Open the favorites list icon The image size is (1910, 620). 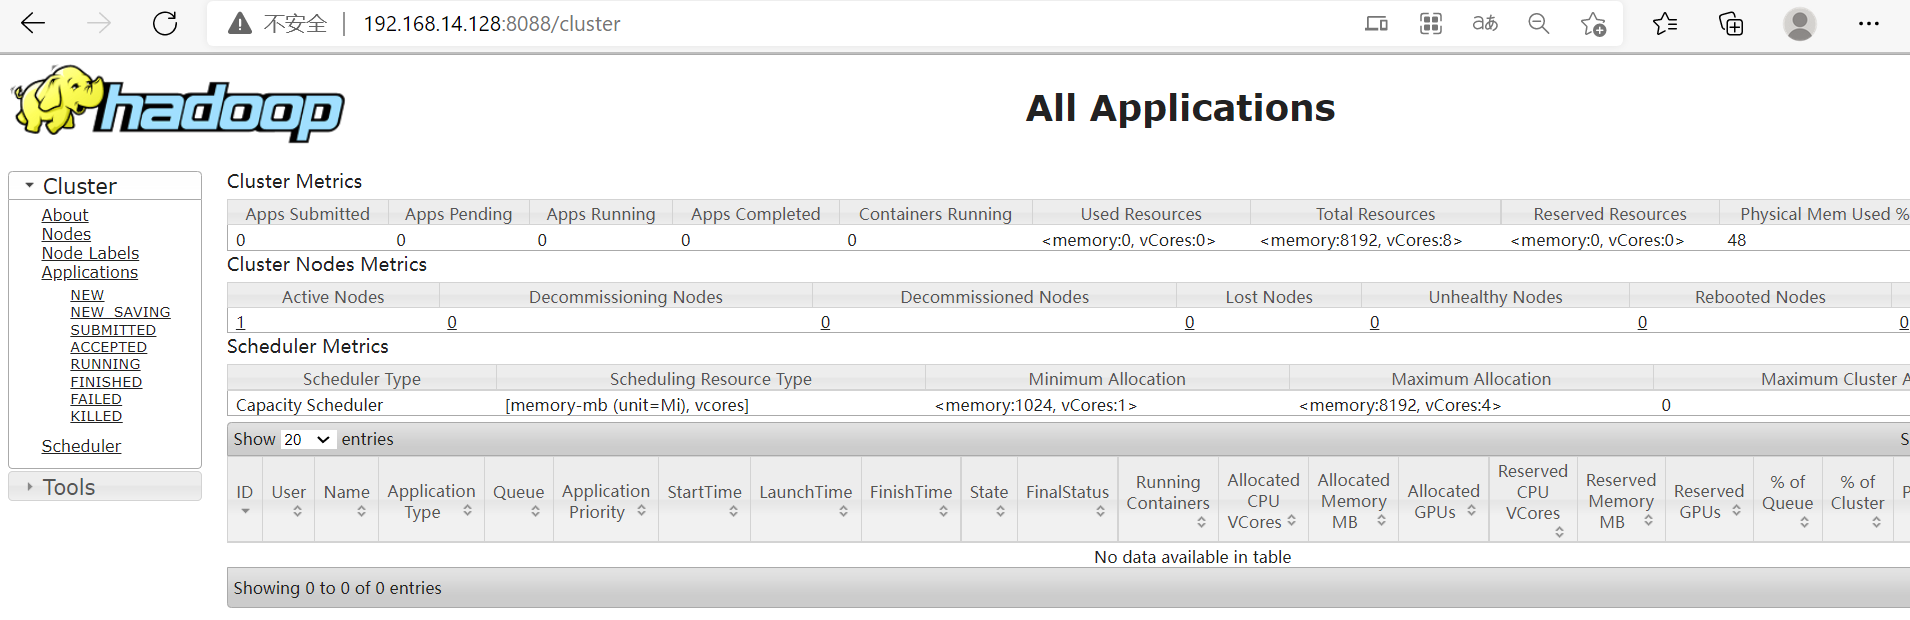[1665, 23]
